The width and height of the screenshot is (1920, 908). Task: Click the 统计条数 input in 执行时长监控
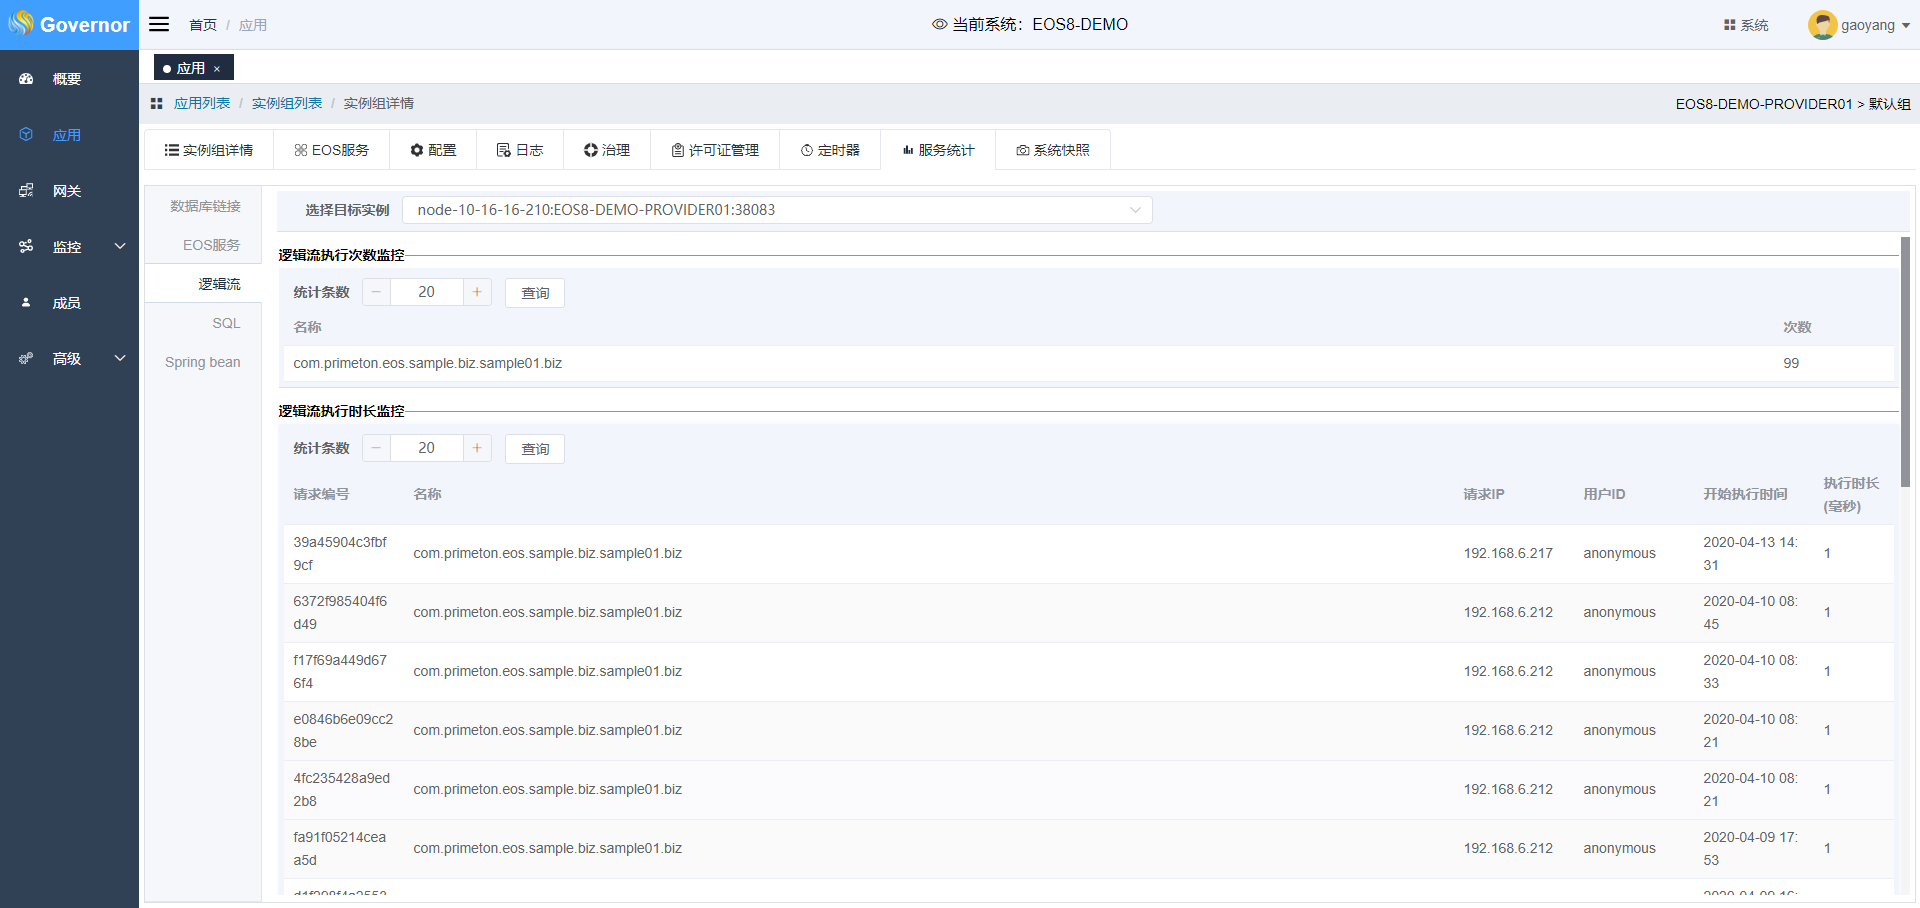pos(426,448)
